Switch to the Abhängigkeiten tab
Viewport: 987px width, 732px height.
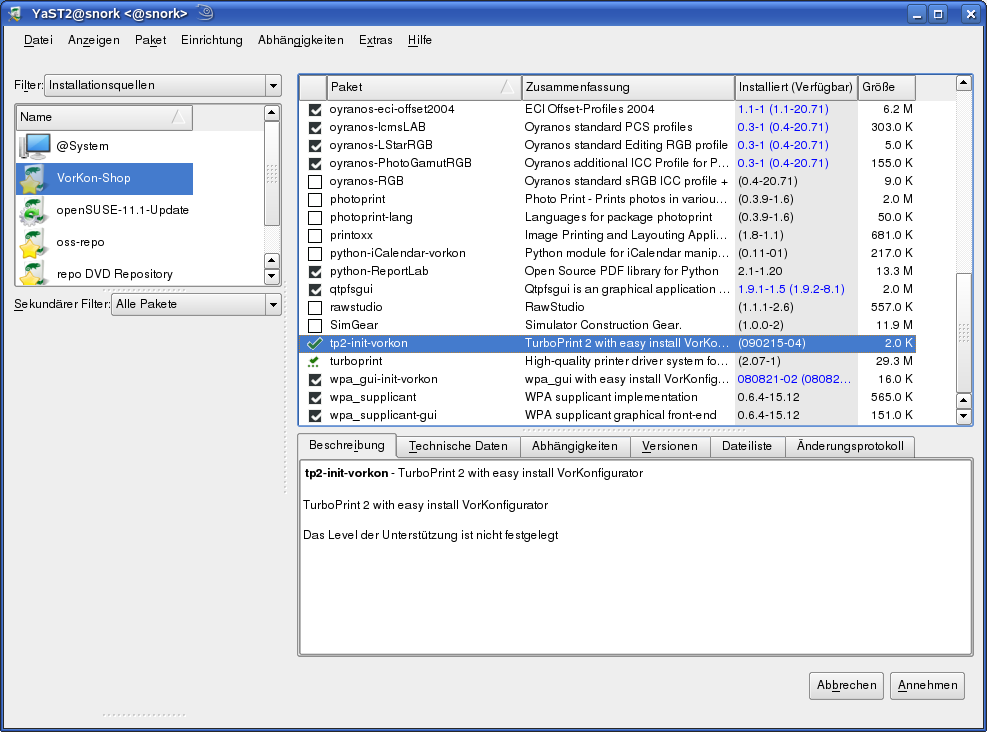click(x=575, y=446)
